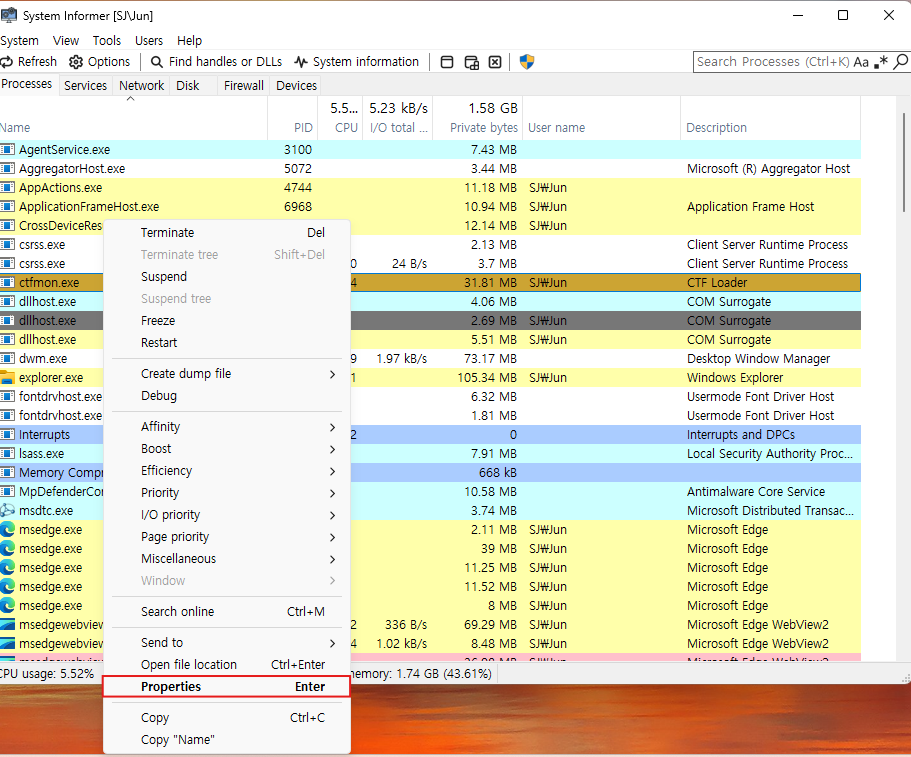Select AggregatorHost.exe process row
911x757 pixels.
coord(430,168)
